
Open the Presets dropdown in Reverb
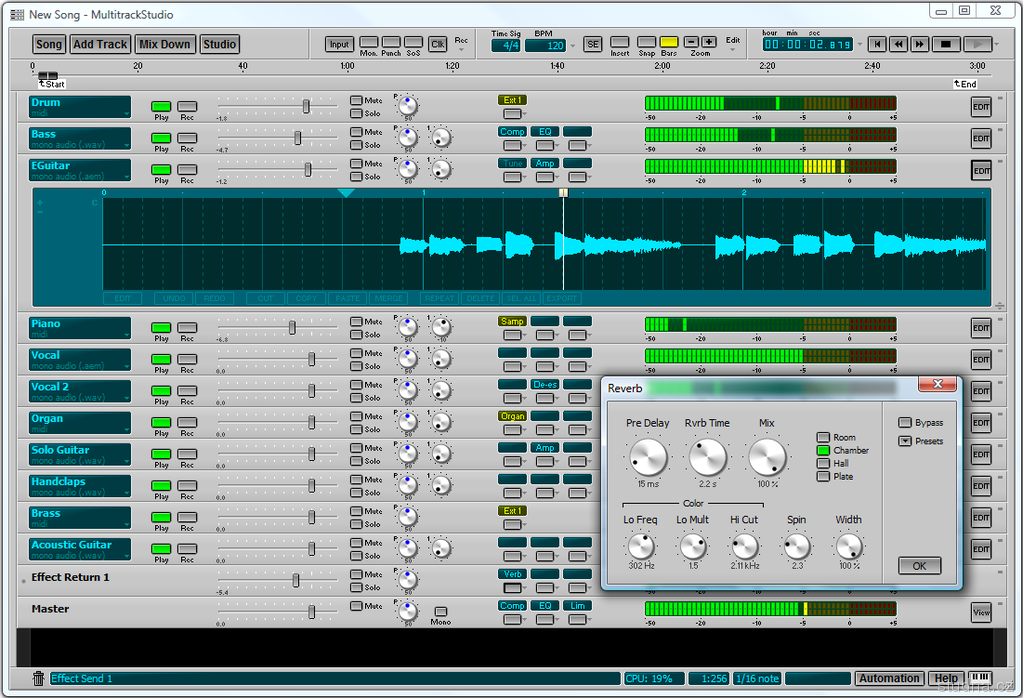click(x=904, y=441)
